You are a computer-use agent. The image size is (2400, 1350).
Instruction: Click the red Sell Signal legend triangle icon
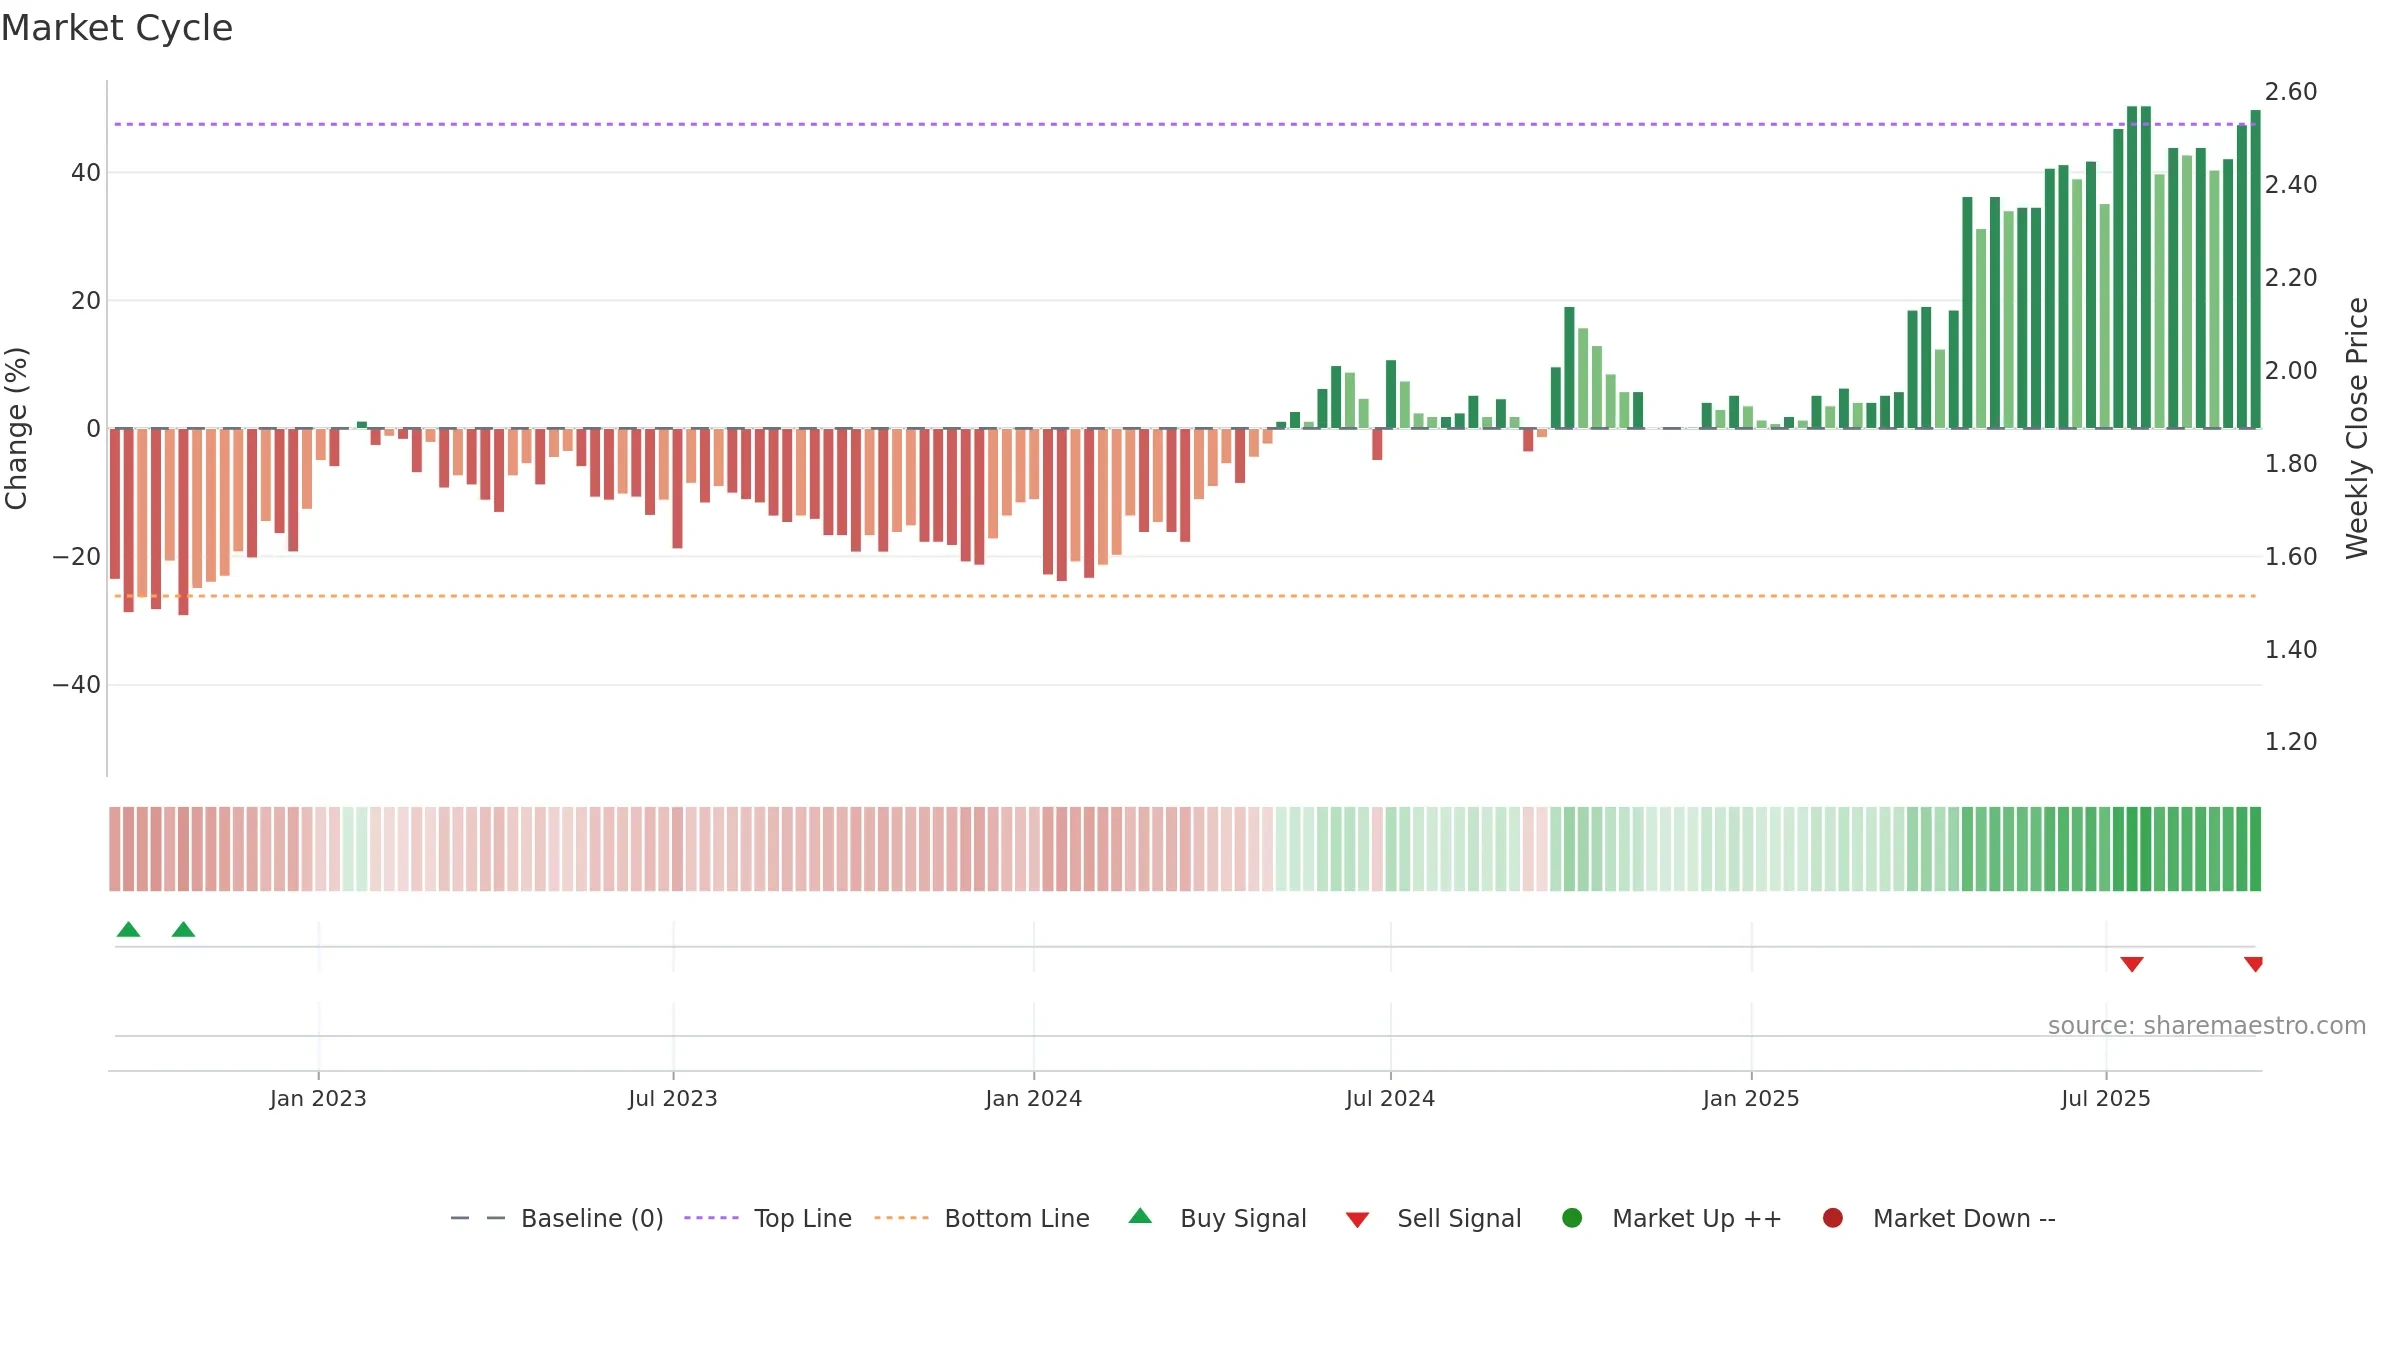tap(1357, 1220)
